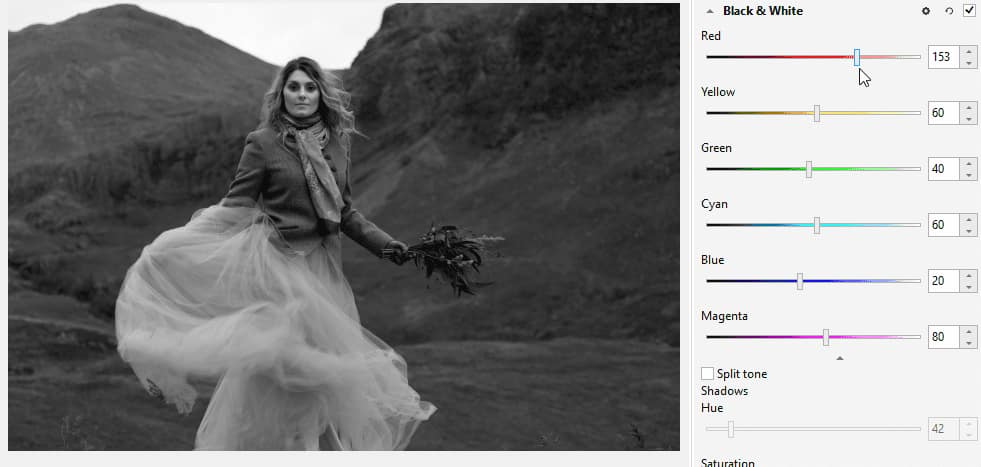Decrease the Green value with down arrow

click(968, 175)
